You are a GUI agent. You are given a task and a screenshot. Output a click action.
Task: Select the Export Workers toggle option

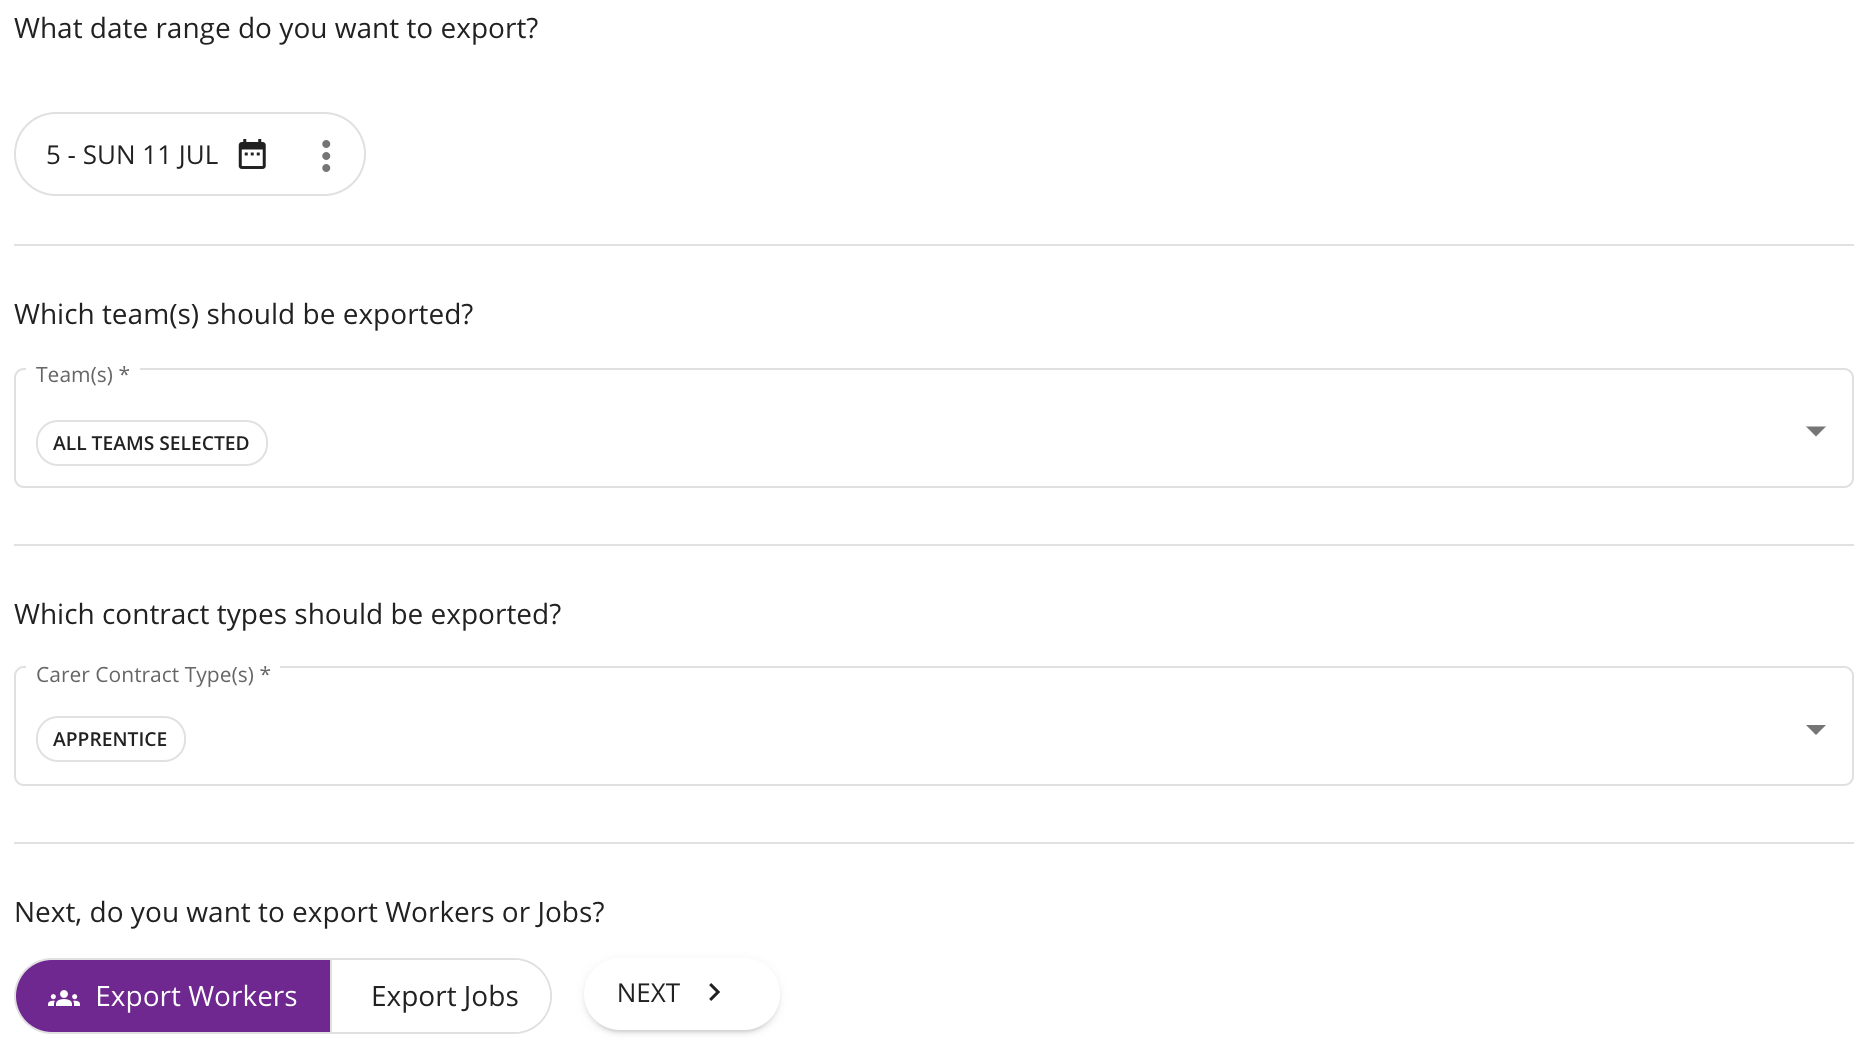[x=173, y=996]
